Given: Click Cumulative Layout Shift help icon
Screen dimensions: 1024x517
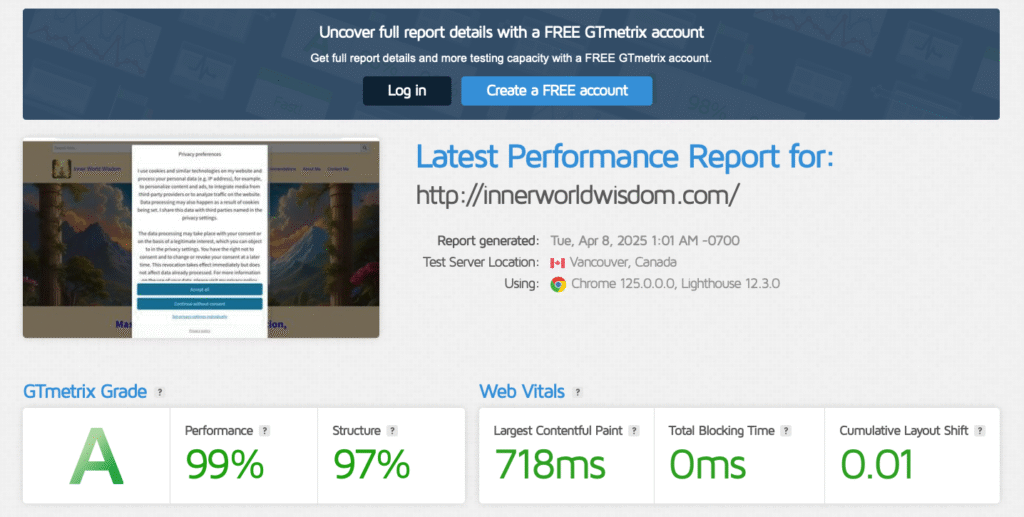Looking at the screenshot, I should 980,431.
